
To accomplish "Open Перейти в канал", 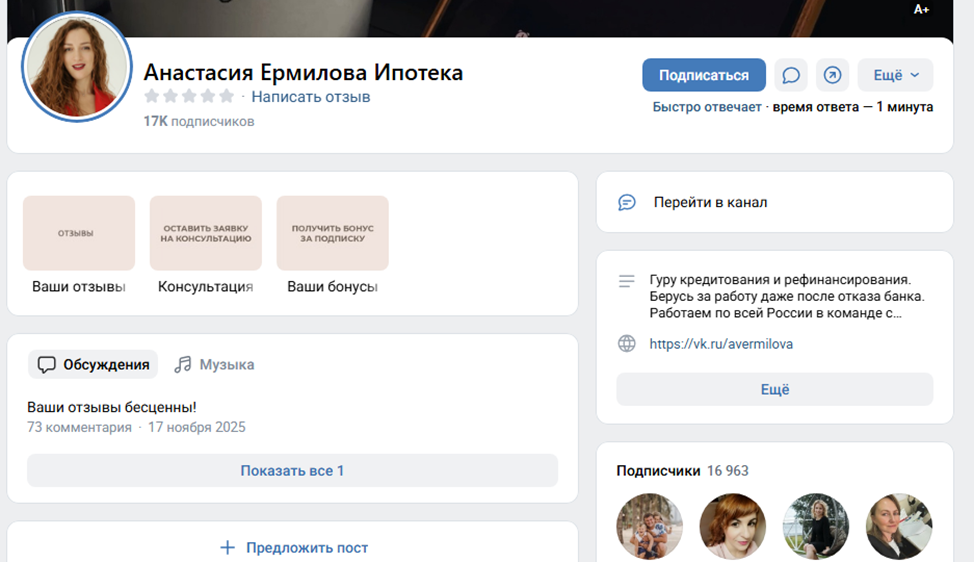I will coord(775,202).
